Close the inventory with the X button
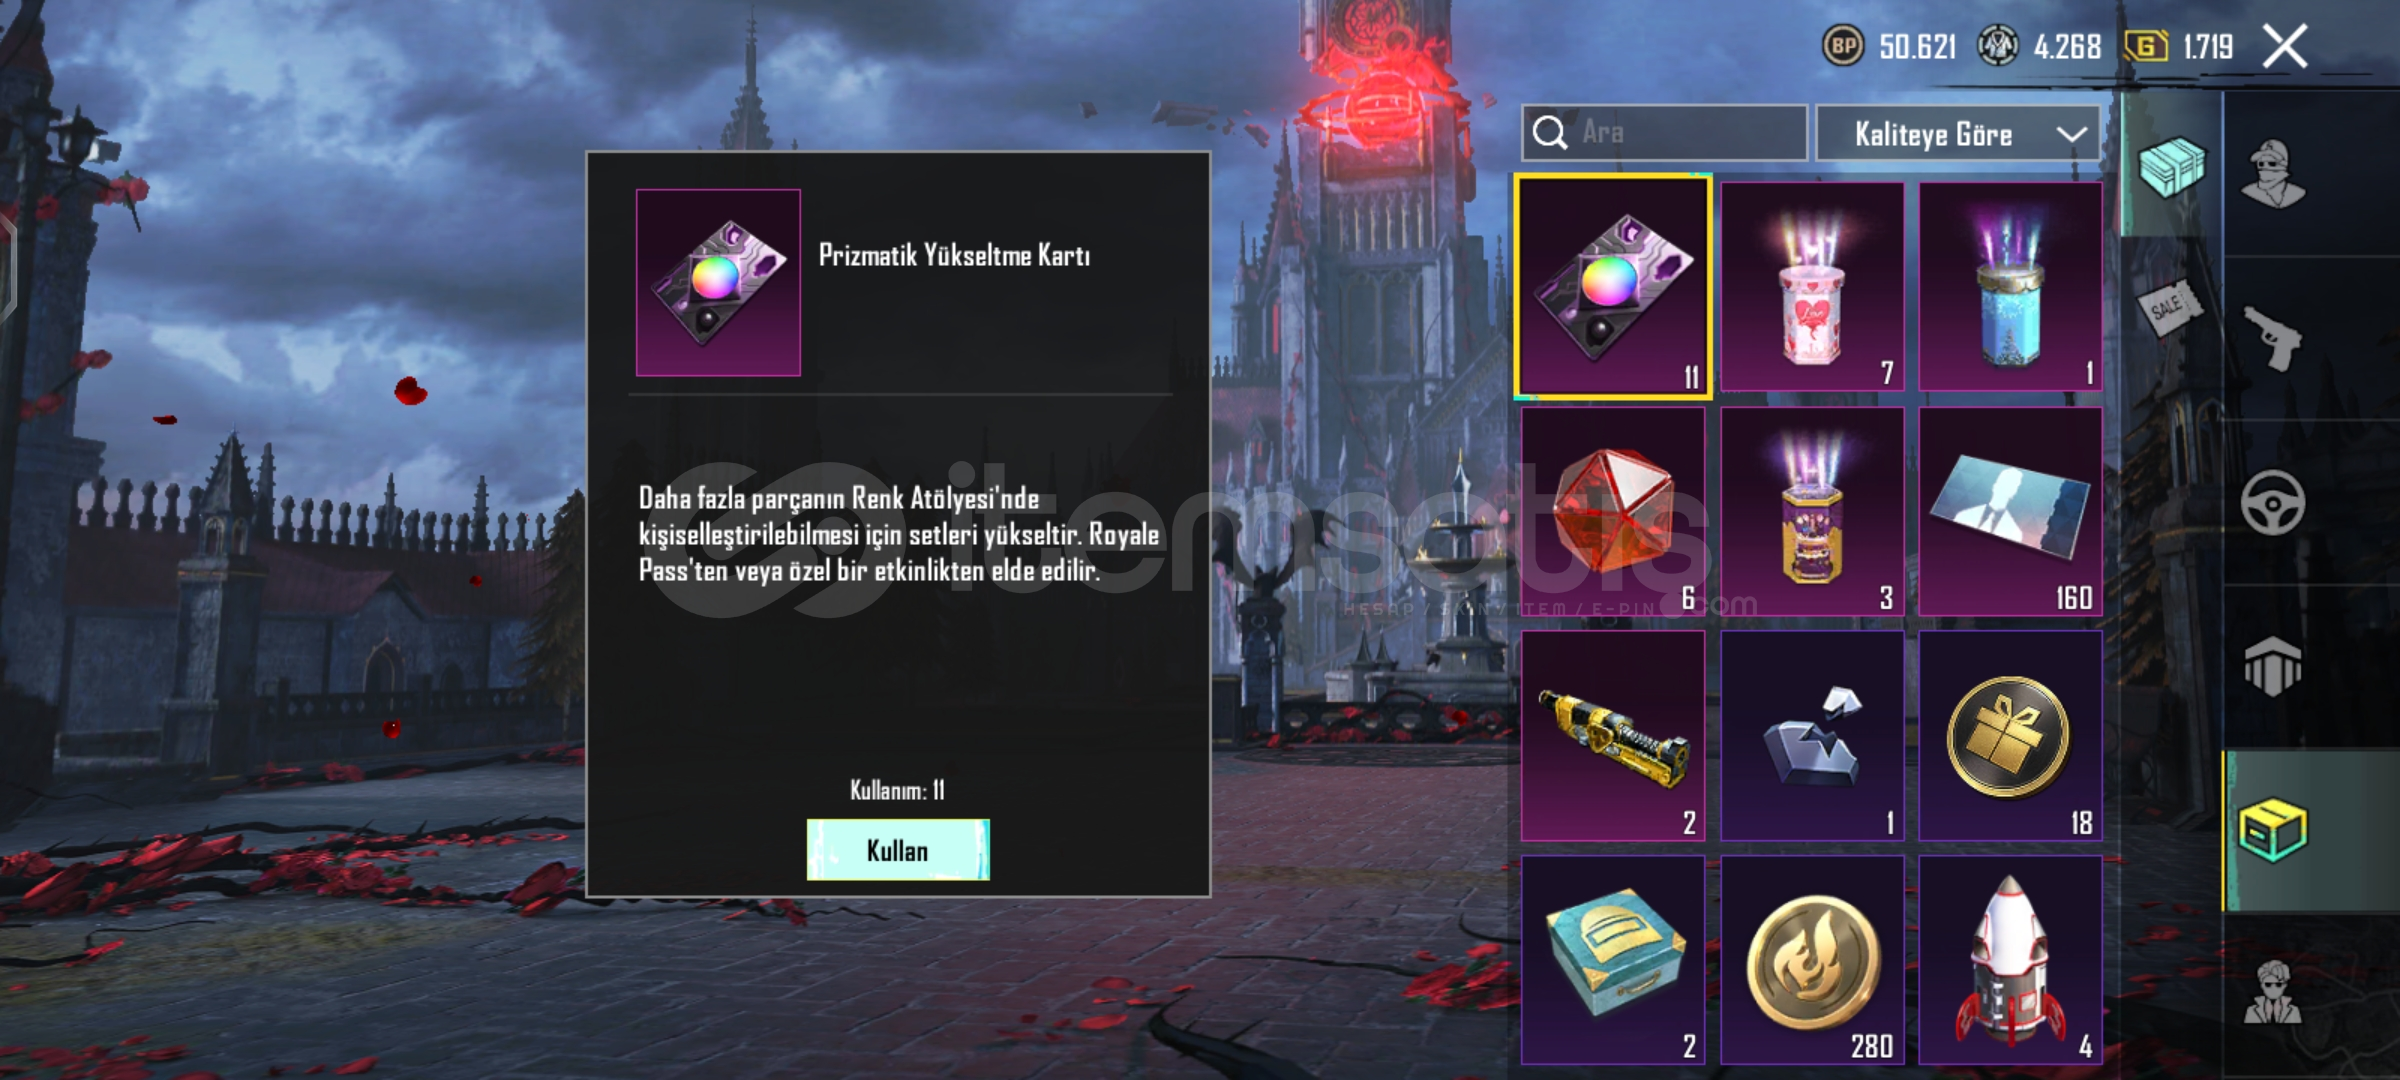This screenshot has width=2400, height=1080. point(2285,46)
